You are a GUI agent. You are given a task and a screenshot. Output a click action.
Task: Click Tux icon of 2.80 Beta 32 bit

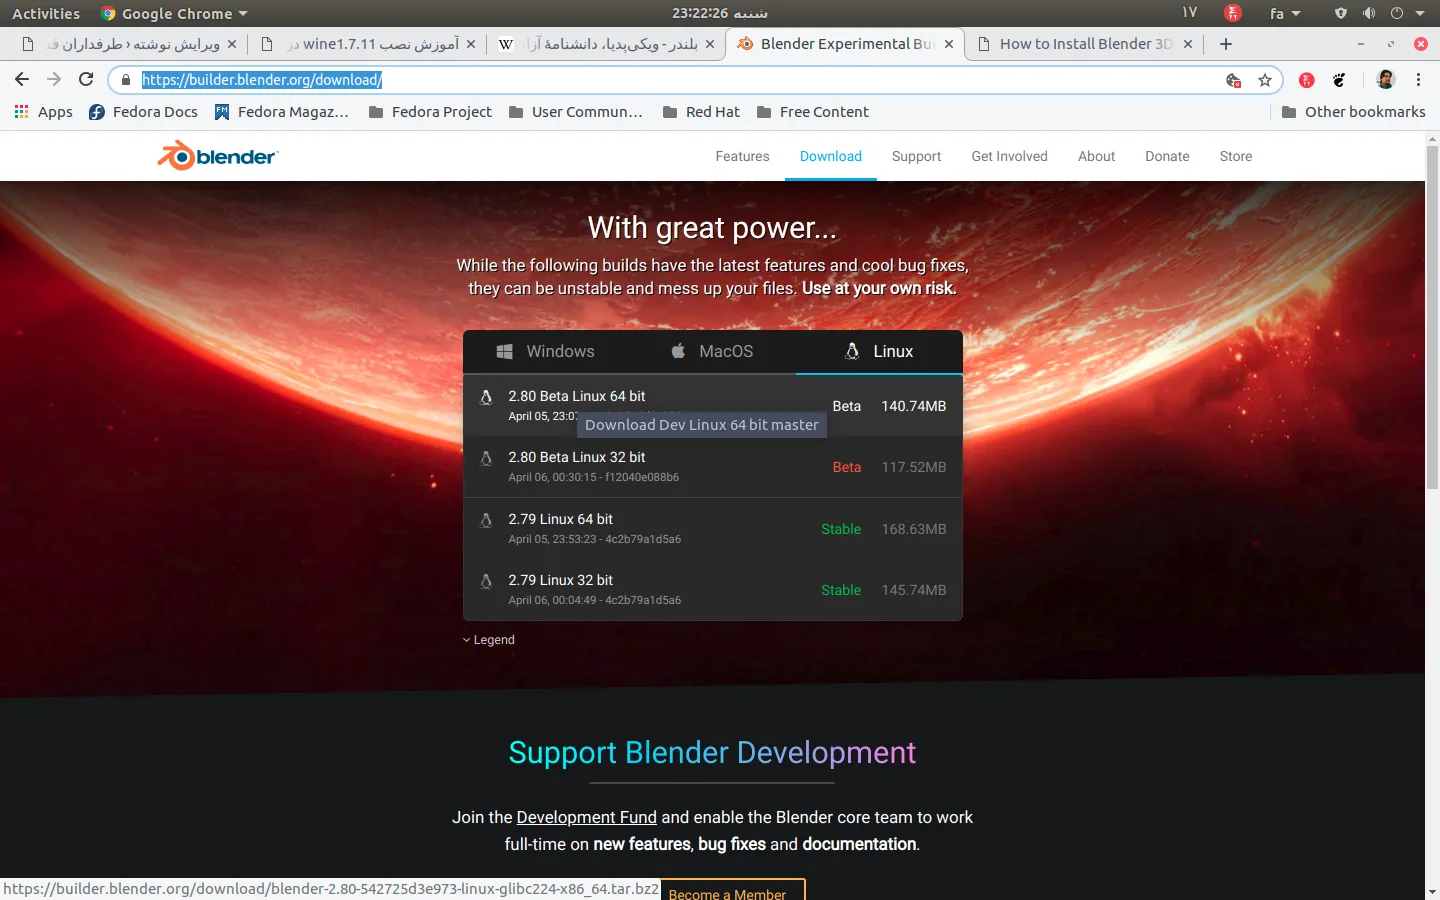(486, 459)
